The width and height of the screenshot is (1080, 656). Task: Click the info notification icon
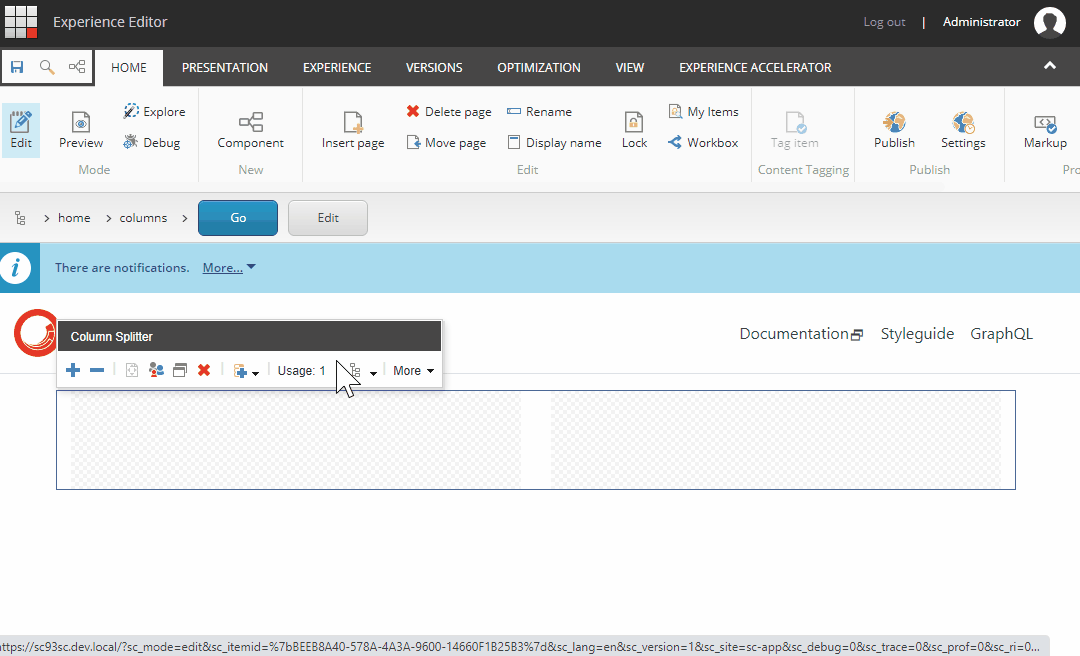[x=16, y=267]
